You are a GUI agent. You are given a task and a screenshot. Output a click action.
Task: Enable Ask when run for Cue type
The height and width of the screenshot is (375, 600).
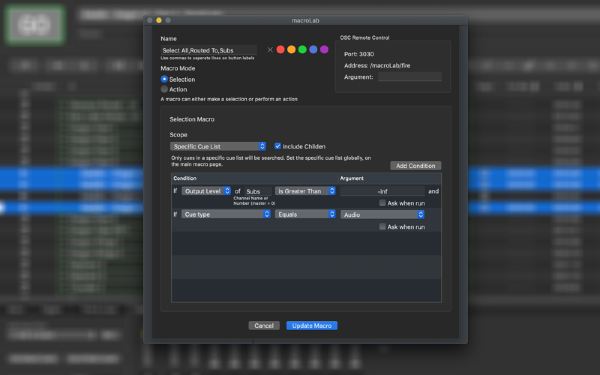pyautogui.click(x=382, y=227)
